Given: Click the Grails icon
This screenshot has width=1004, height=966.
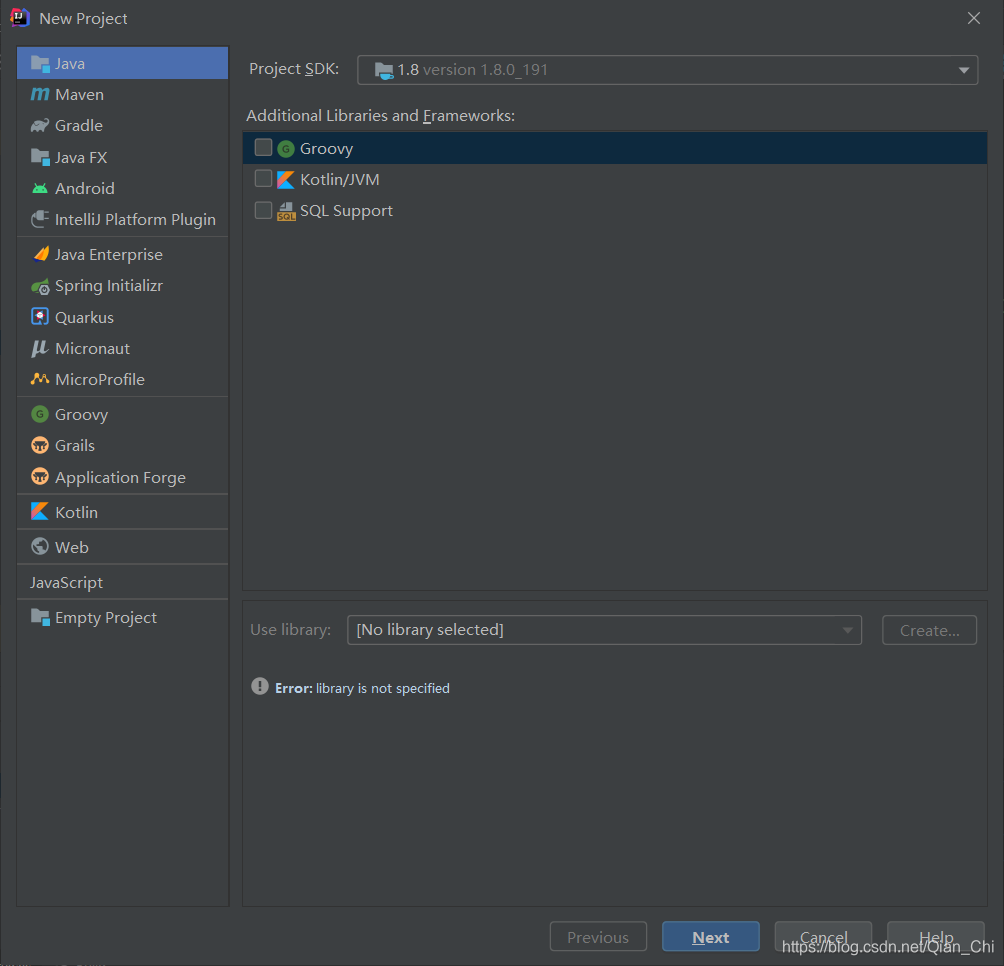Looking at the screenshot, I should [40, 445].
